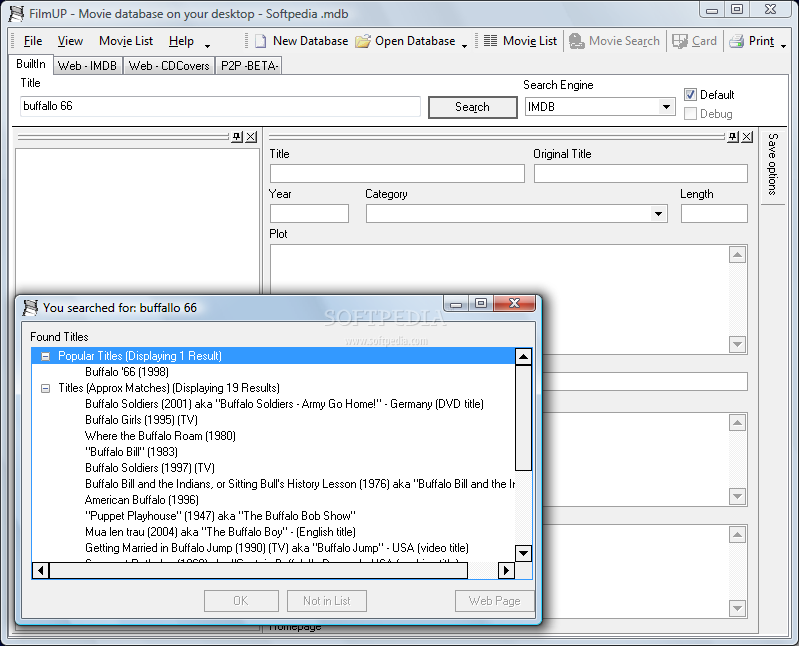Open the Save options side tab

click(x=773, y=165)
